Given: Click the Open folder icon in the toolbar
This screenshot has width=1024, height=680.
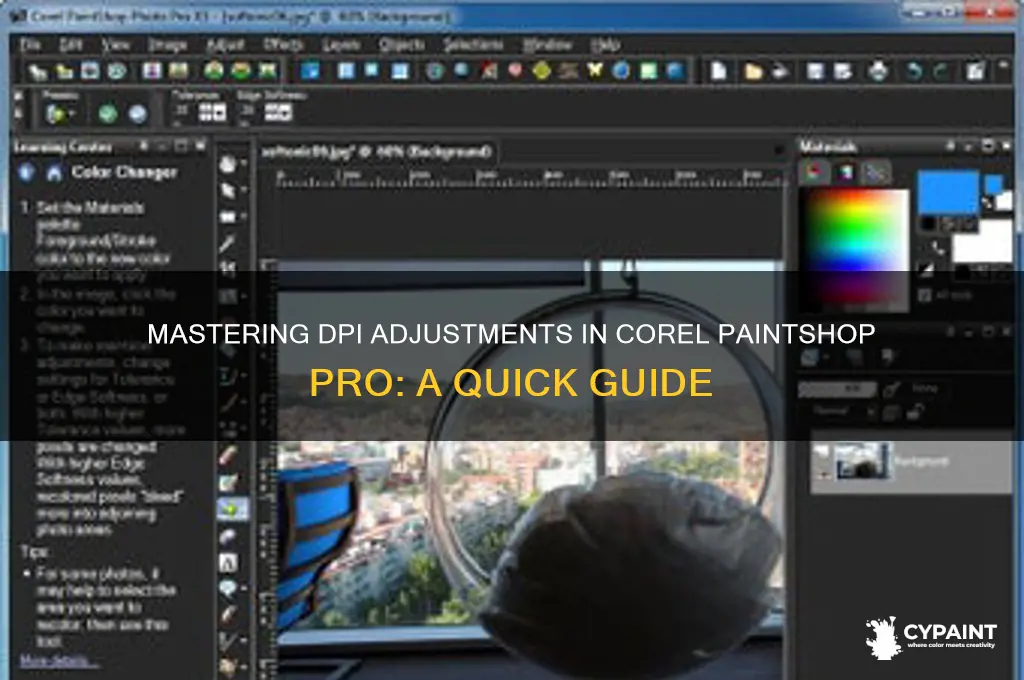Looking at the screenshot, I should pyautogui.click(x=753, y=71).
